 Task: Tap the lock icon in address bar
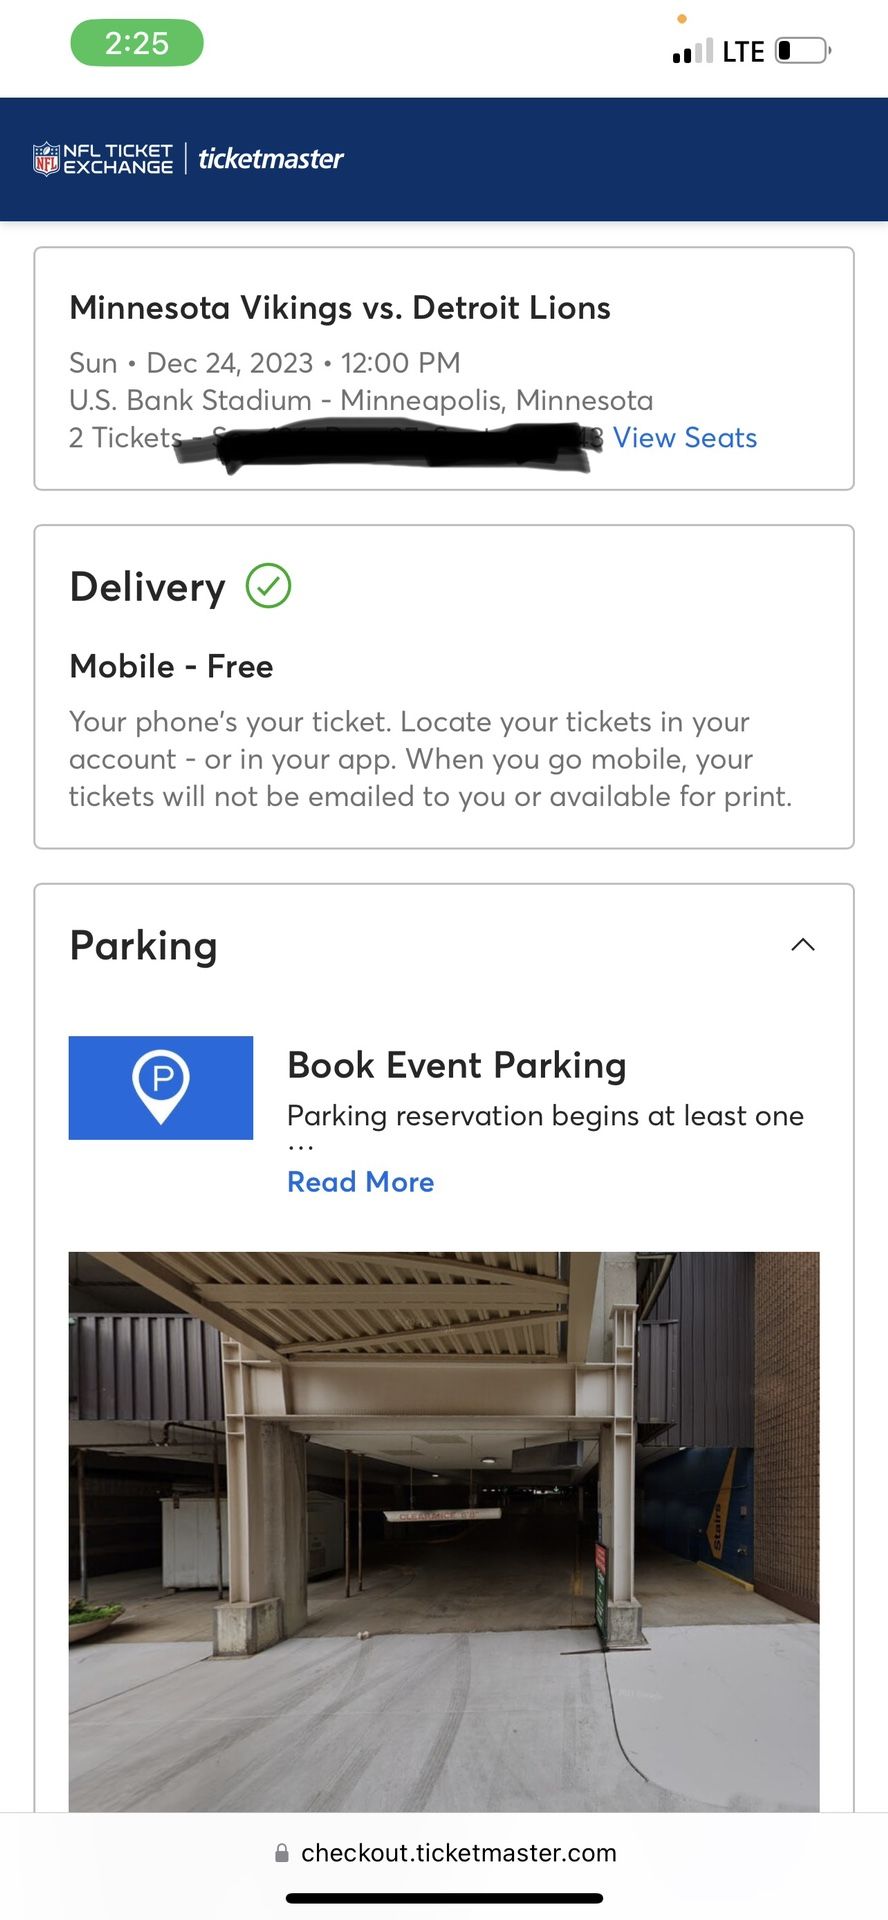click(282, 1853)
